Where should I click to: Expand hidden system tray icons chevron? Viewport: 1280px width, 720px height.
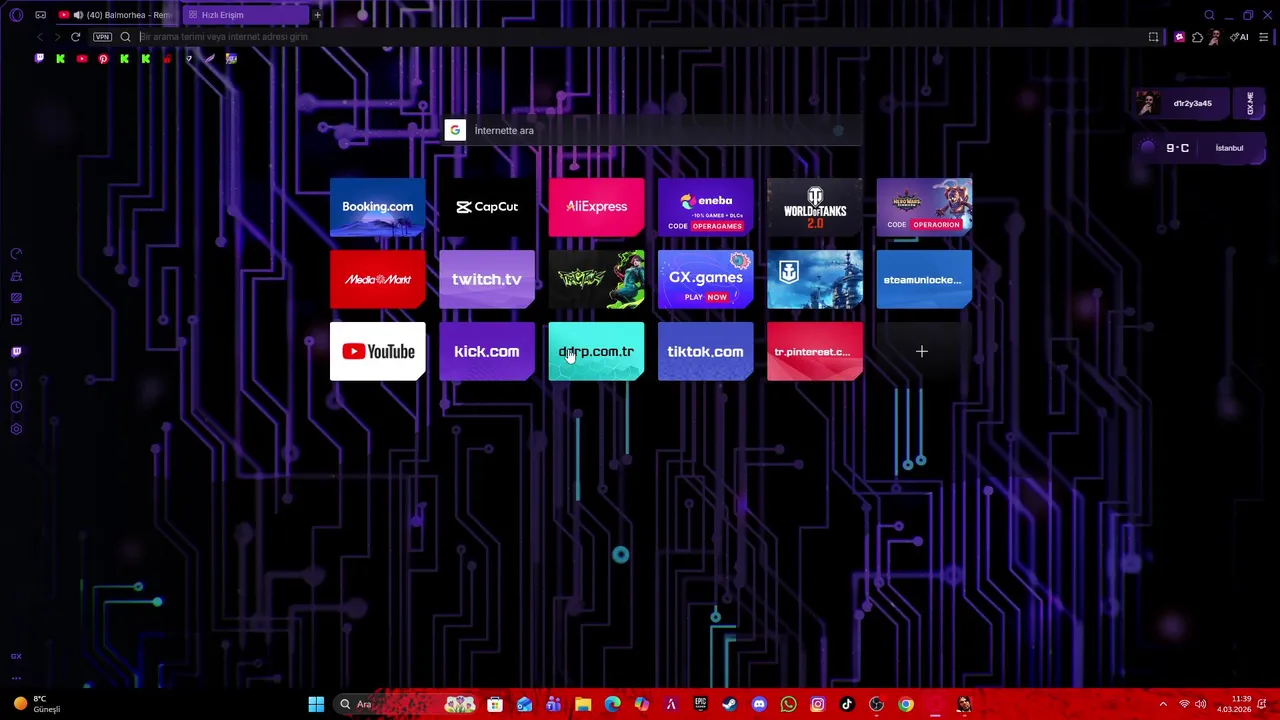coord(1163,705)
